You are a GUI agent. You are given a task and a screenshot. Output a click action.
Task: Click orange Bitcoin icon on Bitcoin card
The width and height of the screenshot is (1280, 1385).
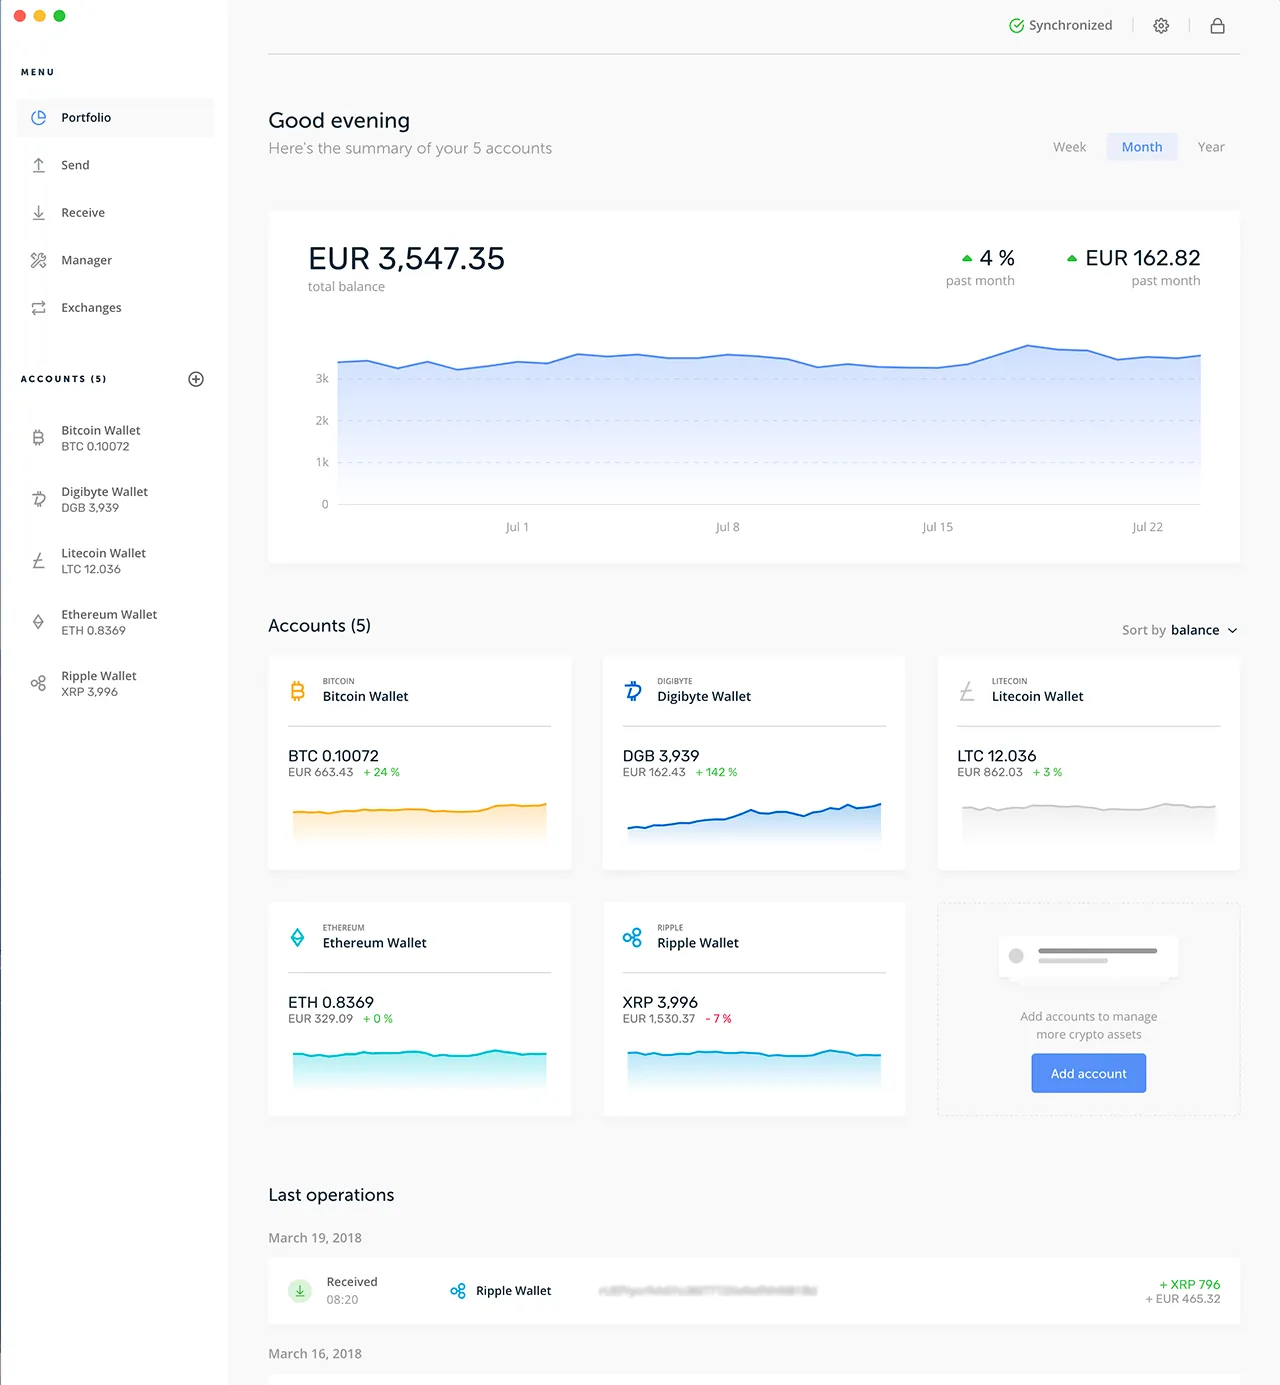point(297,690)
